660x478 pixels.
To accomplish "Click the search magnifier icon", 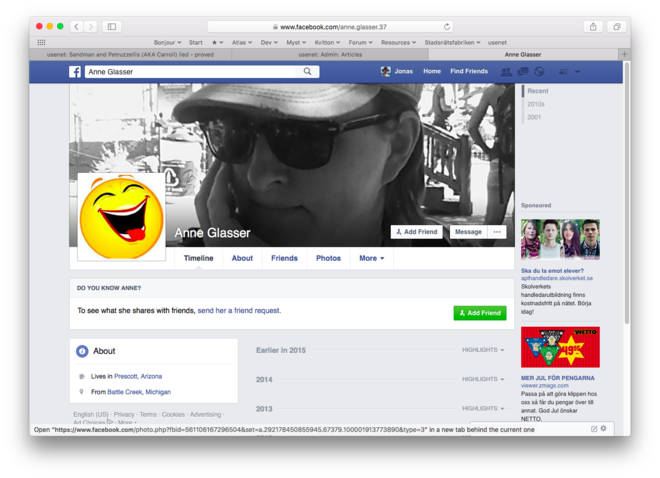I will pyautogui.click(x=308, y=72).
